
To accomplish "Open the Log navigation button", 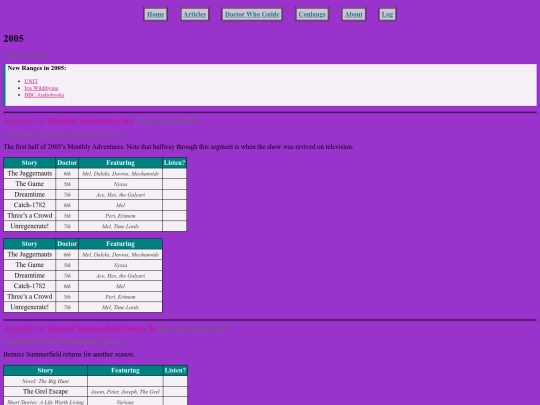I will (387, 14).
